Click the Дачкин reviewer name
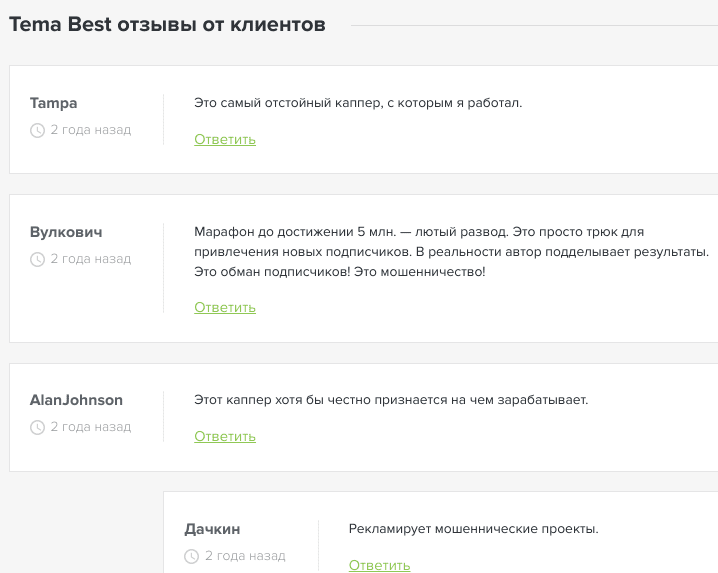The height and width of the screenshot is (573, 718). click(213, 529)
